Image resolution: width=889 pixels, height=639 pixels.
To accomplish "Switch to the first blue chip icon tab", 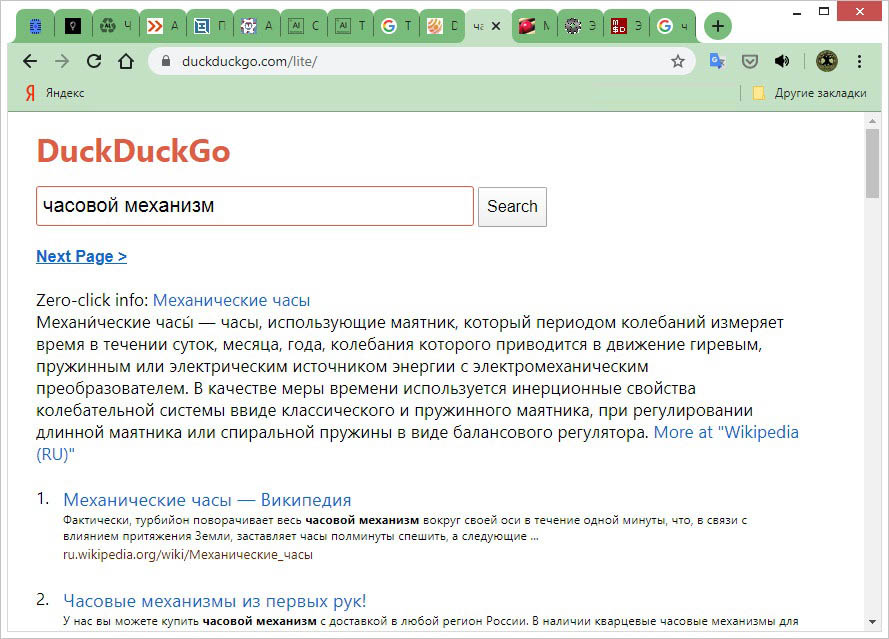I will pos(35,26).
